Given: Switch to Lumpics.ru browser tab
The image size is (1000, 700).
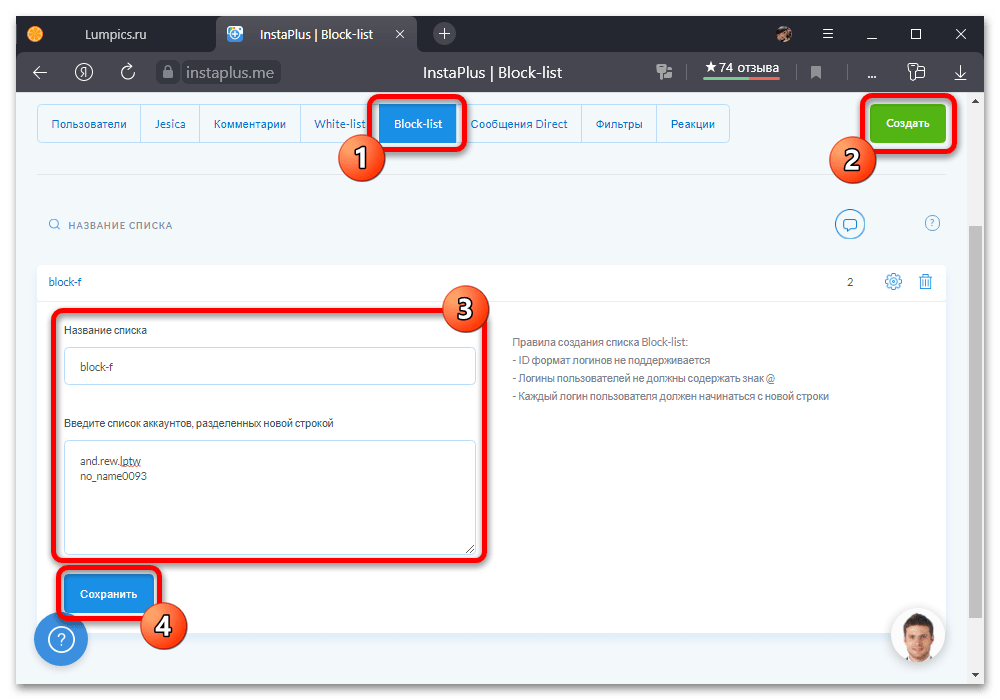Looking at the screenshot, I should point(115,34).
